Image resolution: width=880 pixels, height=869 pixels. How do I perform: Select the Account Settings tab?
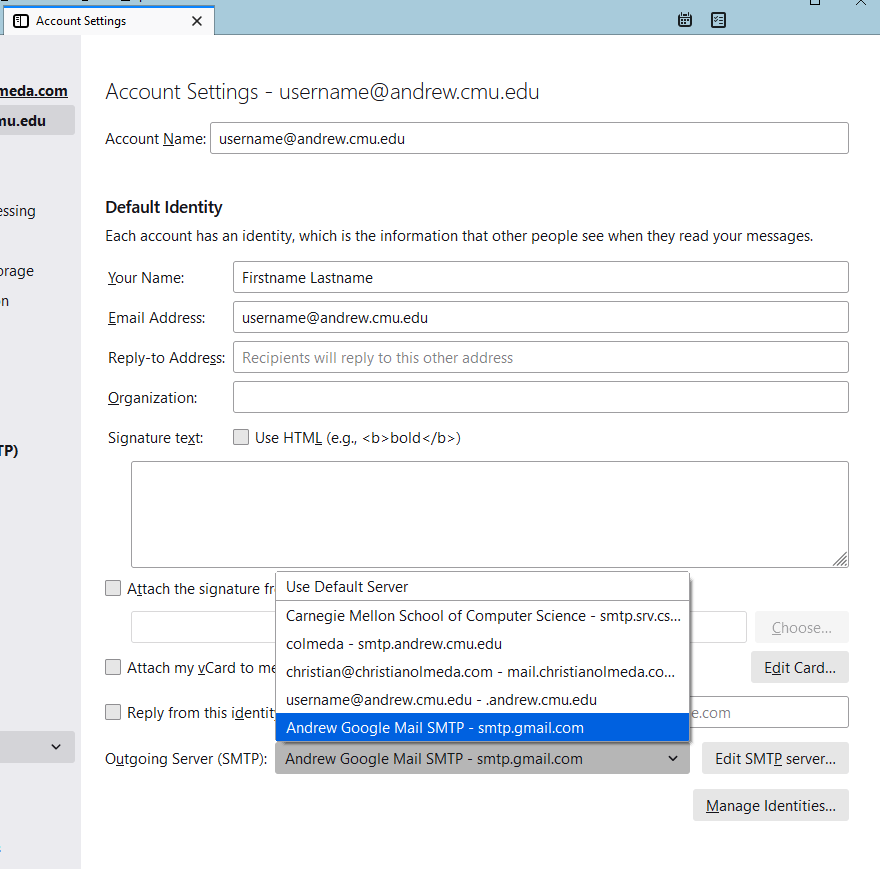pos(108,21)
